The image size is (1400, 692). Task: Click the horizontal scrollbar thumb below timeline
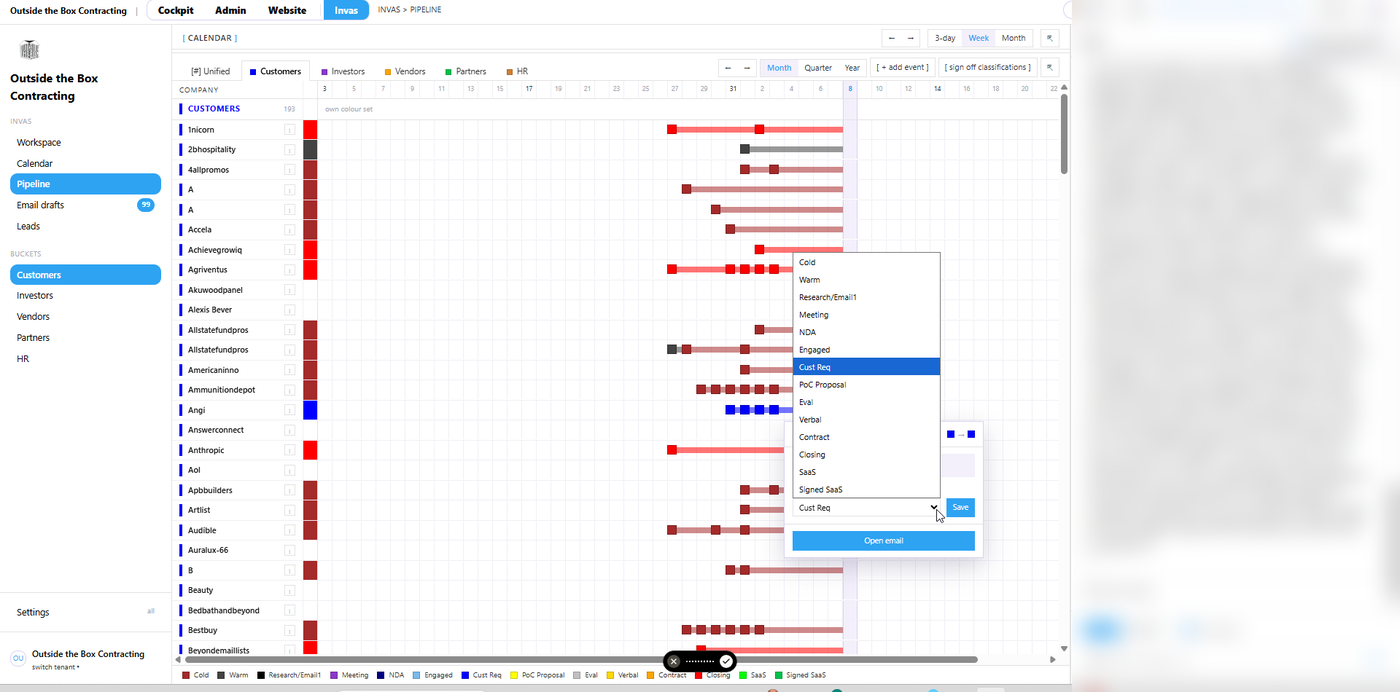[x=581, y=660]
